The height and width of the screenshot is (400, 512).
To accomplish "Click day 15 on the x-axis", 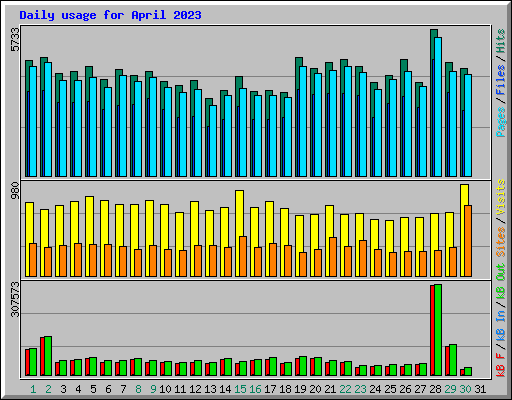I will pos(240,389).
